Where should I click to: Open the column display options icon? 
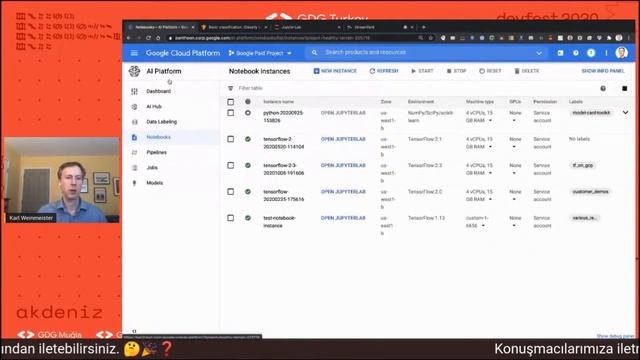[624, 89]
